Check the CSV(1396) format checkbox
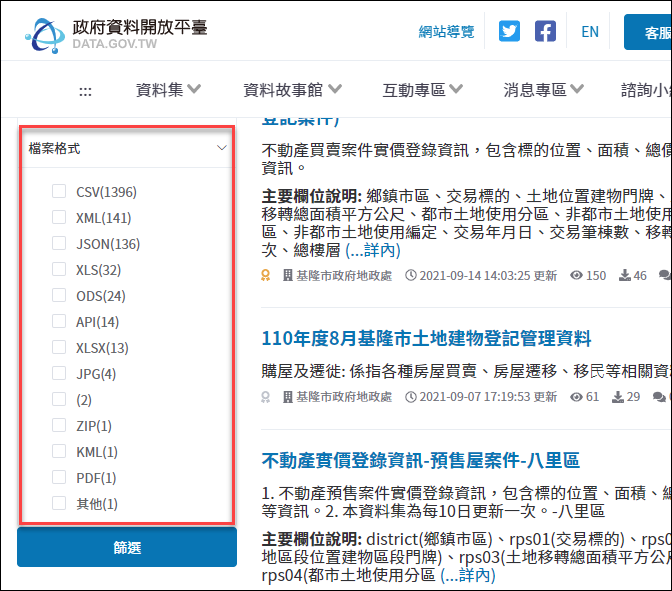 click(59, 191)
